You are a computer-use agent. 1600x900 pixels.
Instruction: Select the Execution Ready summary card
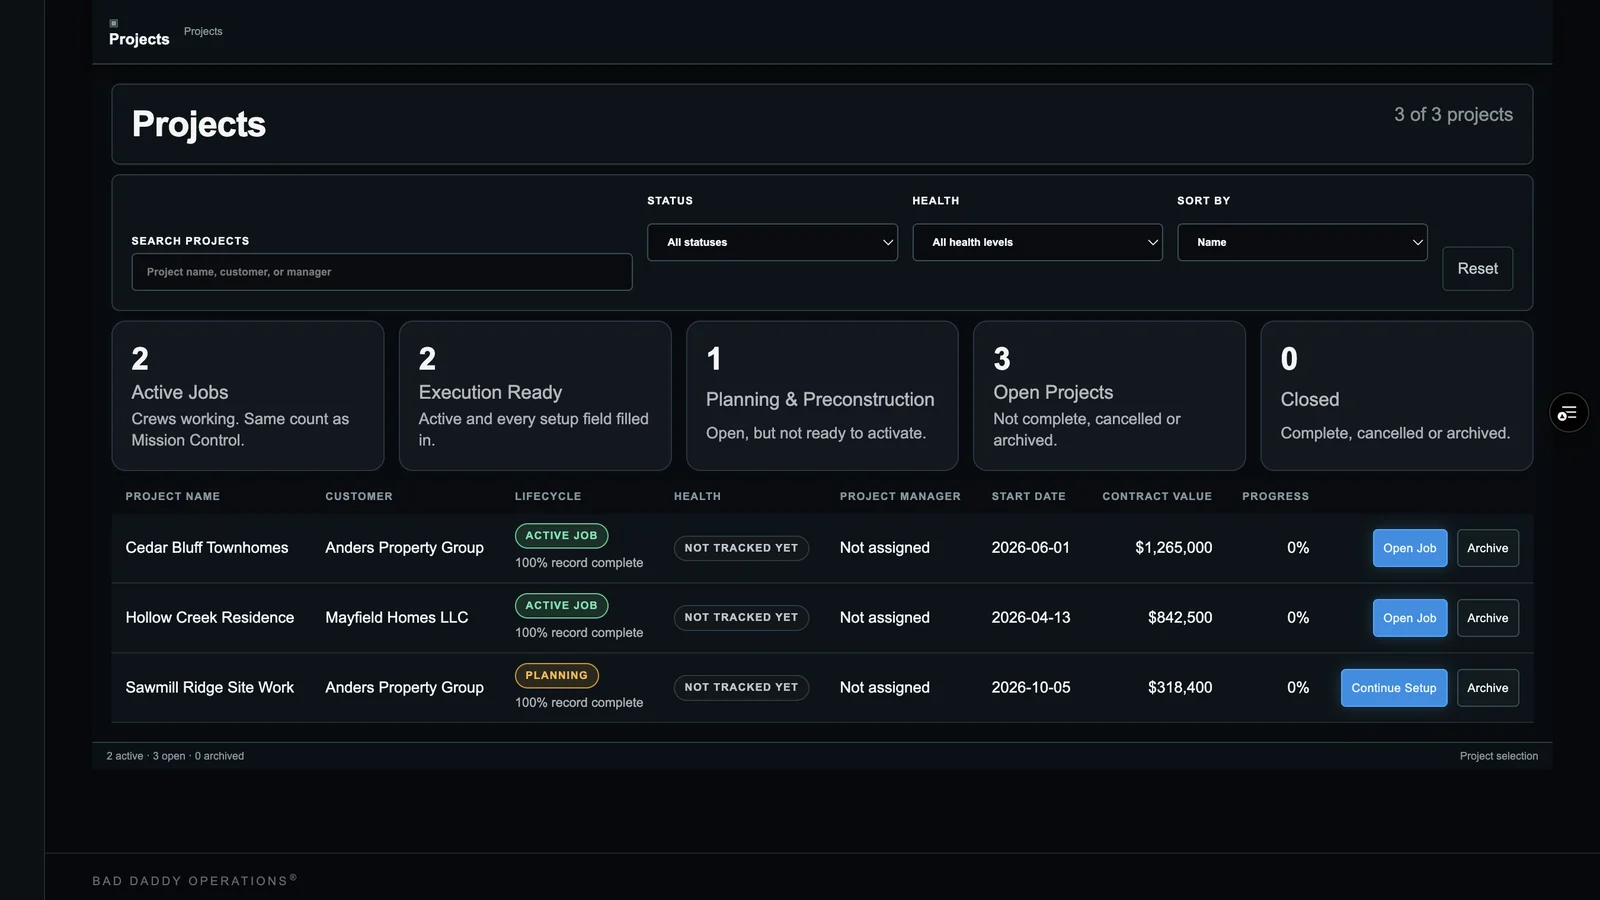535,396
